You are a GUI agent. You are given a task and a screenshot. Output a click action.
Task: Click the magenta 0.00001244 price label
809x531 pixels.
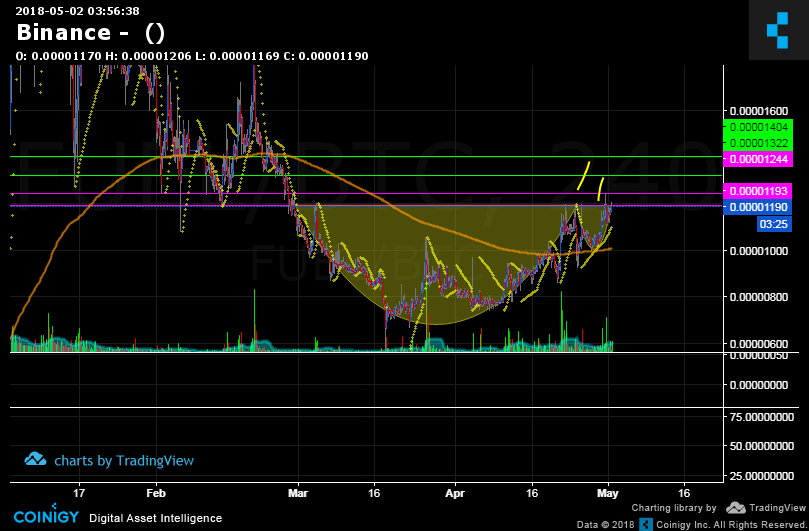(759, 159)
